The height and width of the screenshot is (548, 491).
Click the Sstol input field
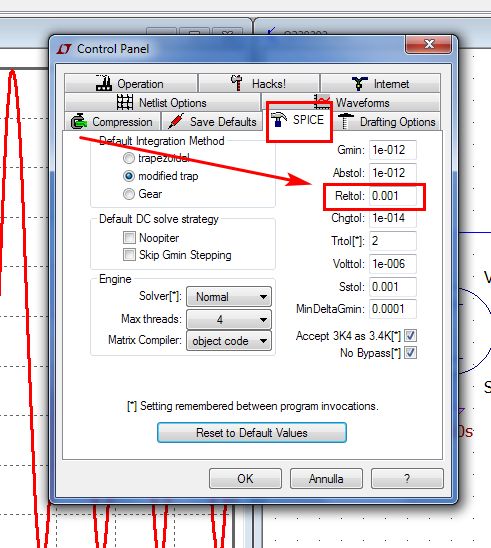pyautogui.click(x=392, y=287)
